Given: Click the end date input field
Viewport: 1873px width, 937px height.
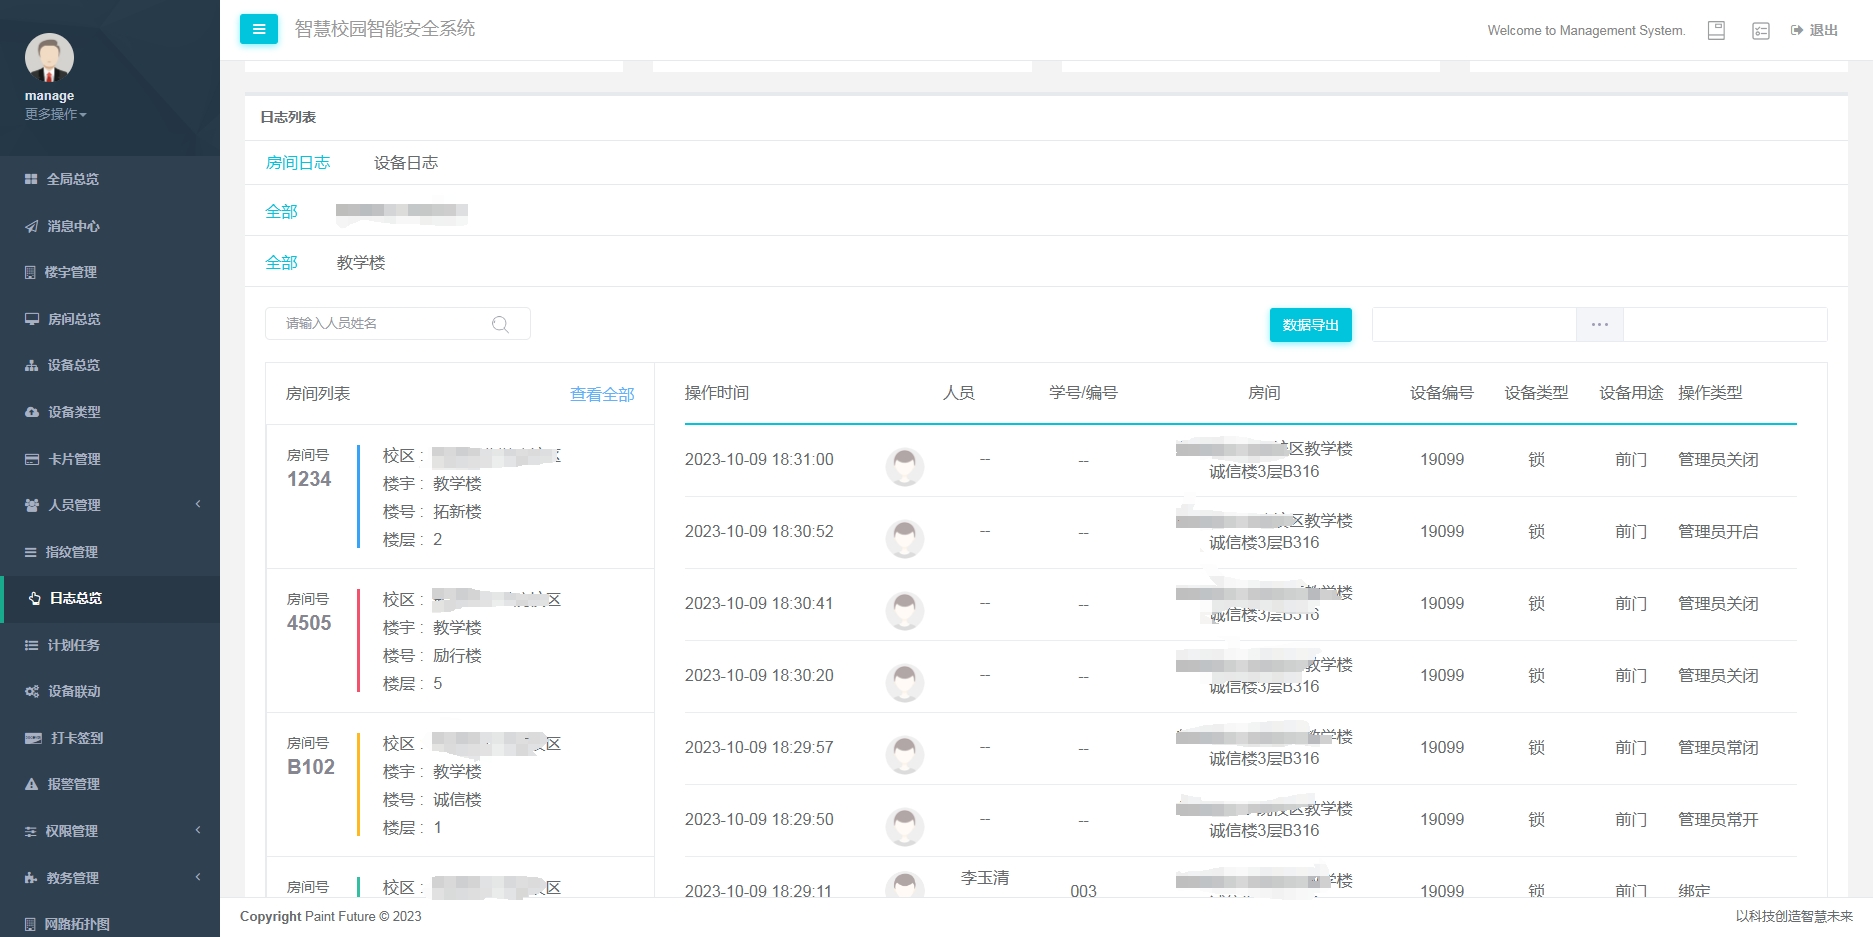Looking at the screenshot, I should tap(1725, 324).
